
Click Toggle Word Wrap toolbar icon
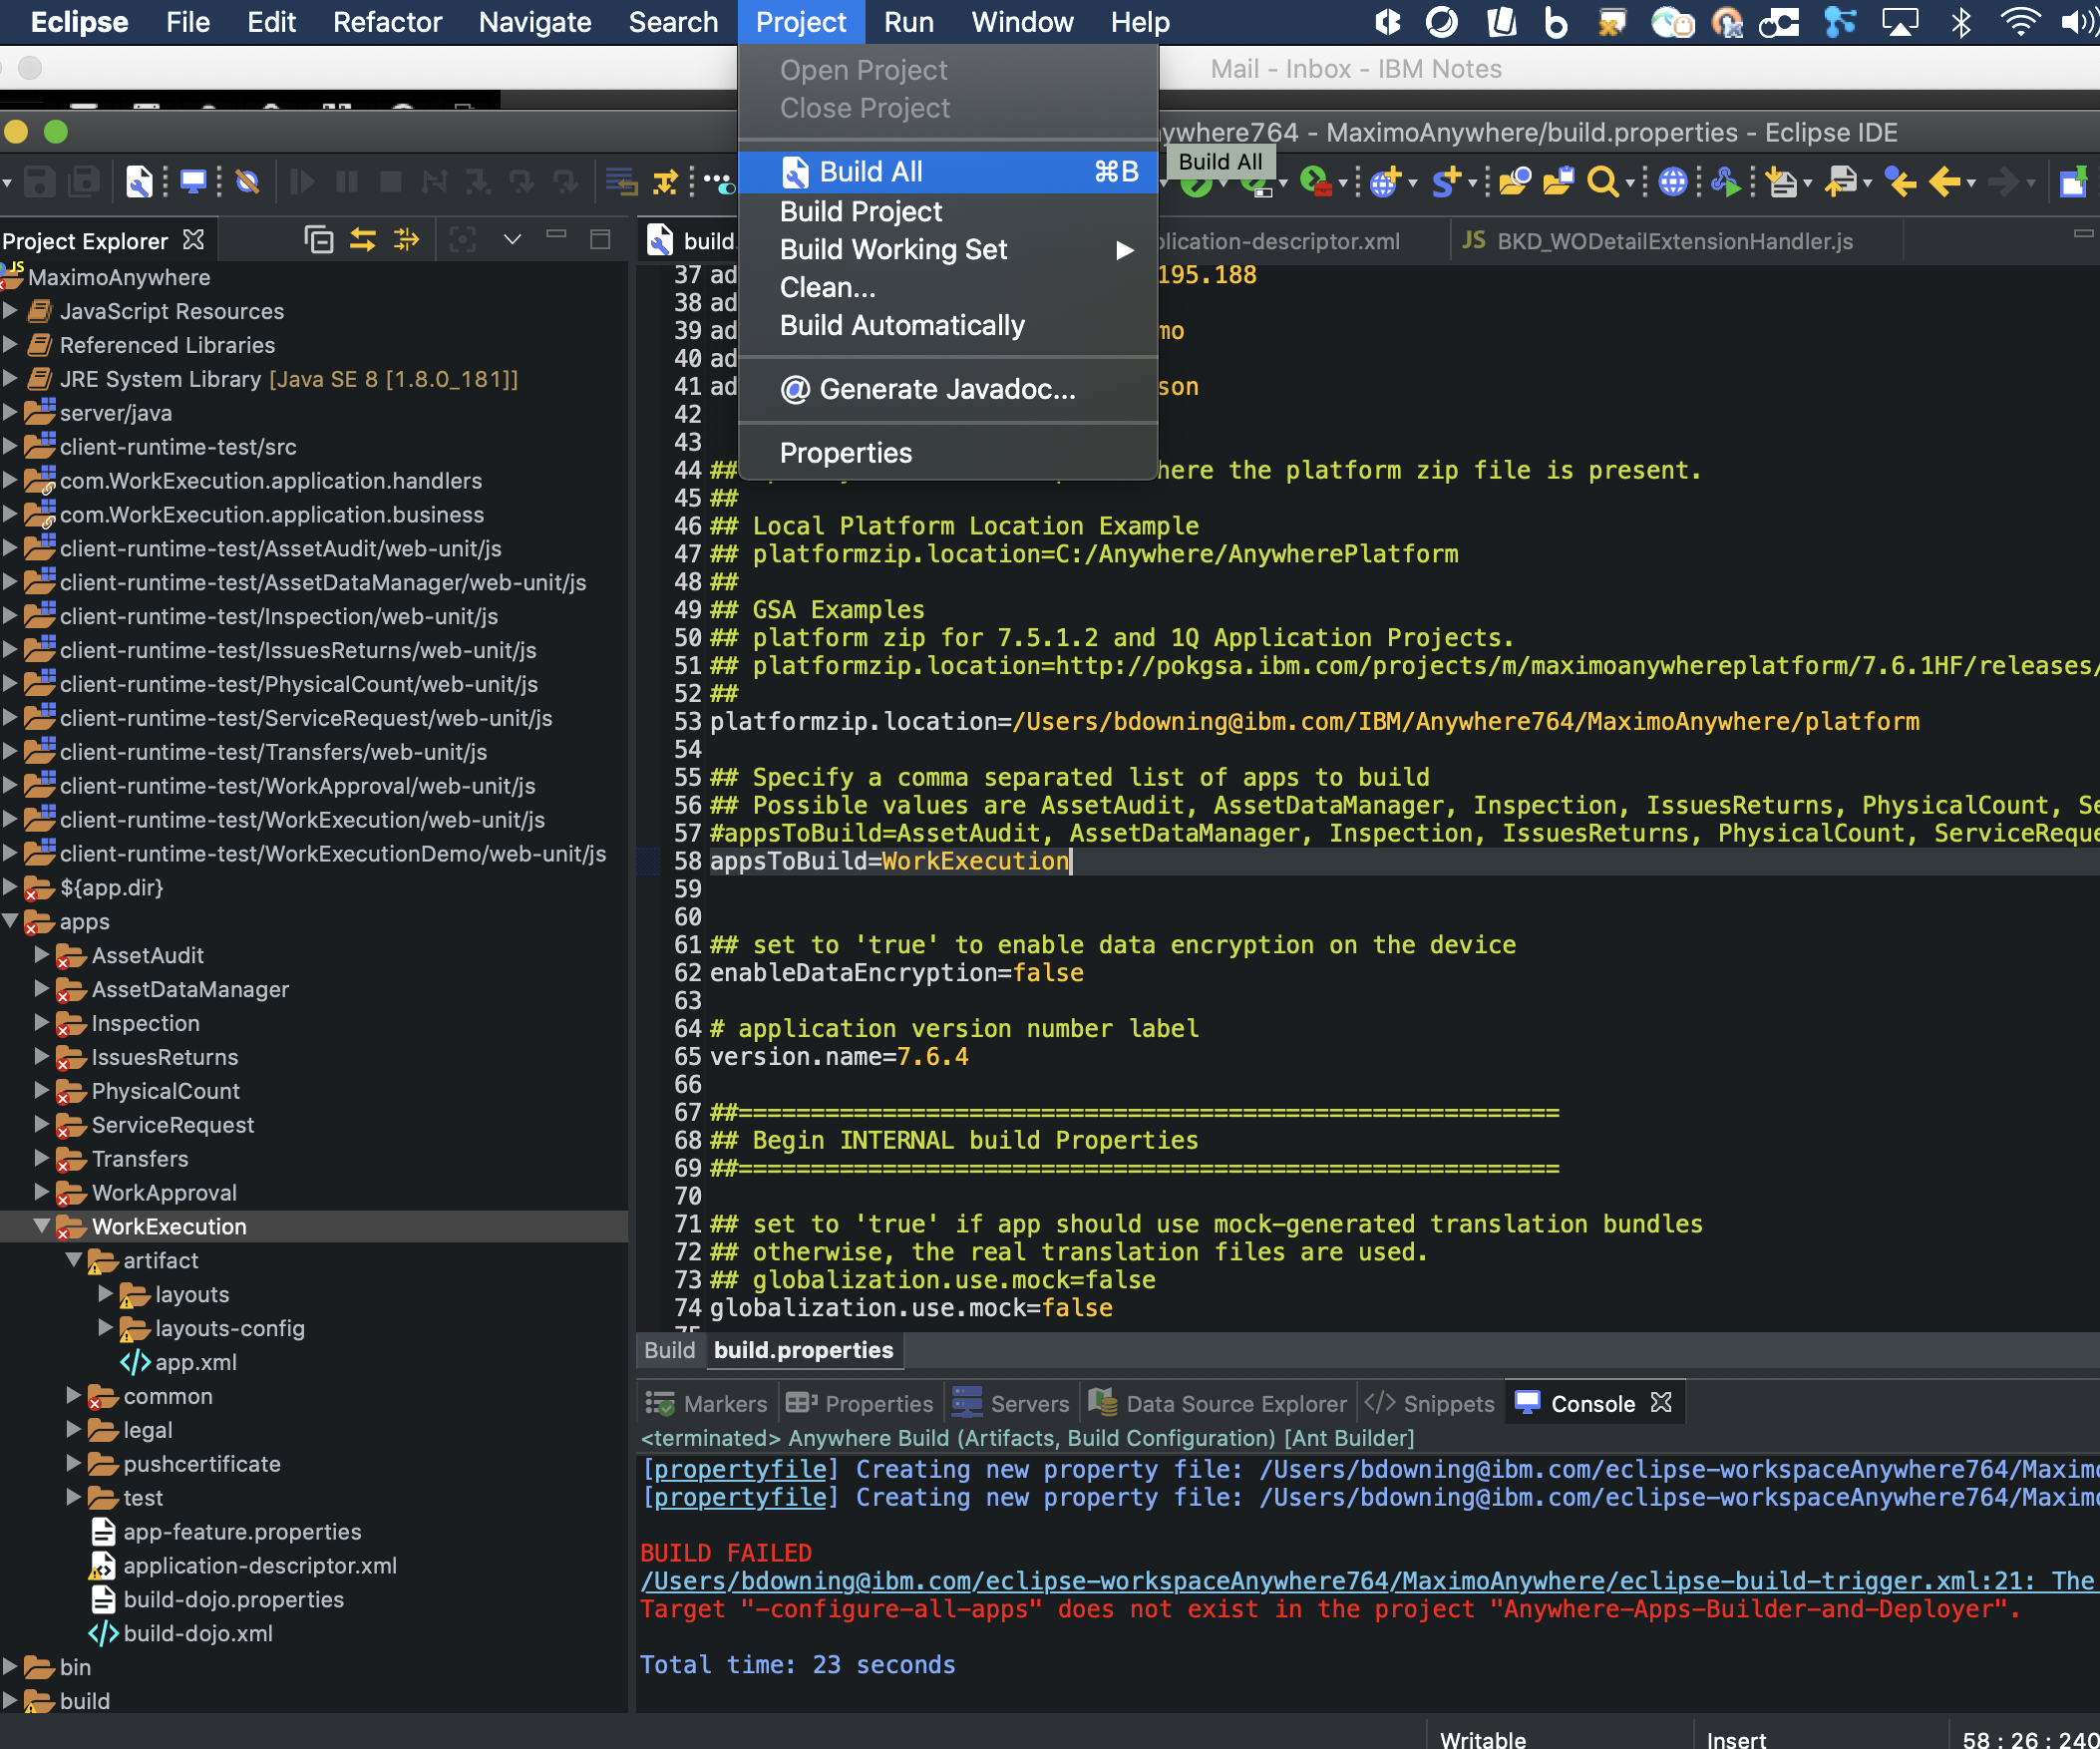[620, 182]
